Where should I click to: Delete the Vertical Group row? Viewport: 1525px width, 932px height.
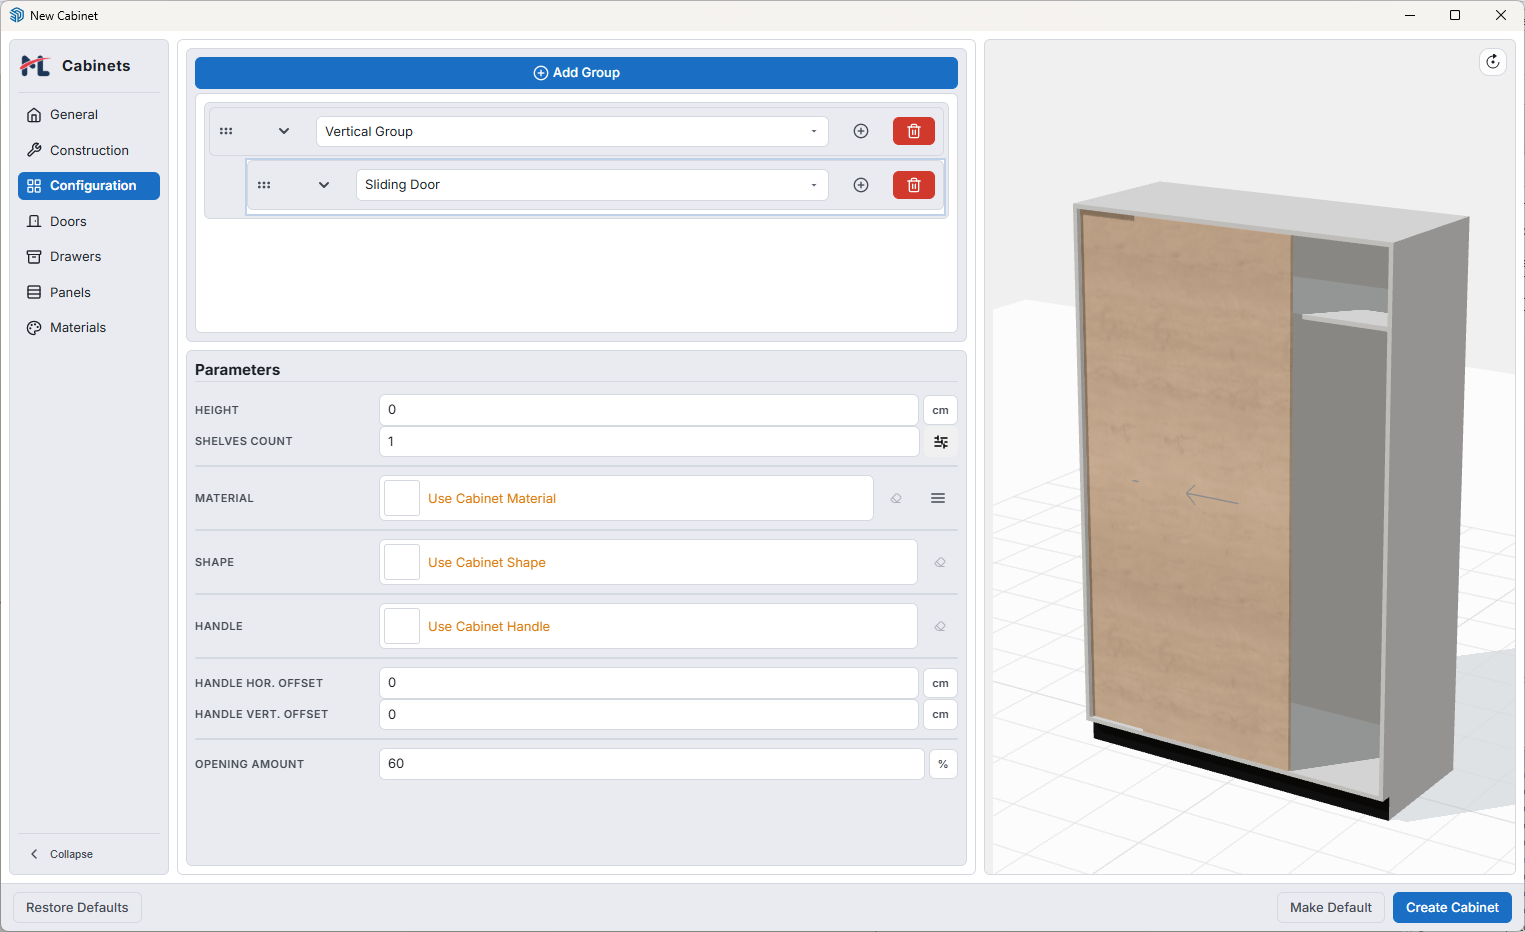click(914, 131)
